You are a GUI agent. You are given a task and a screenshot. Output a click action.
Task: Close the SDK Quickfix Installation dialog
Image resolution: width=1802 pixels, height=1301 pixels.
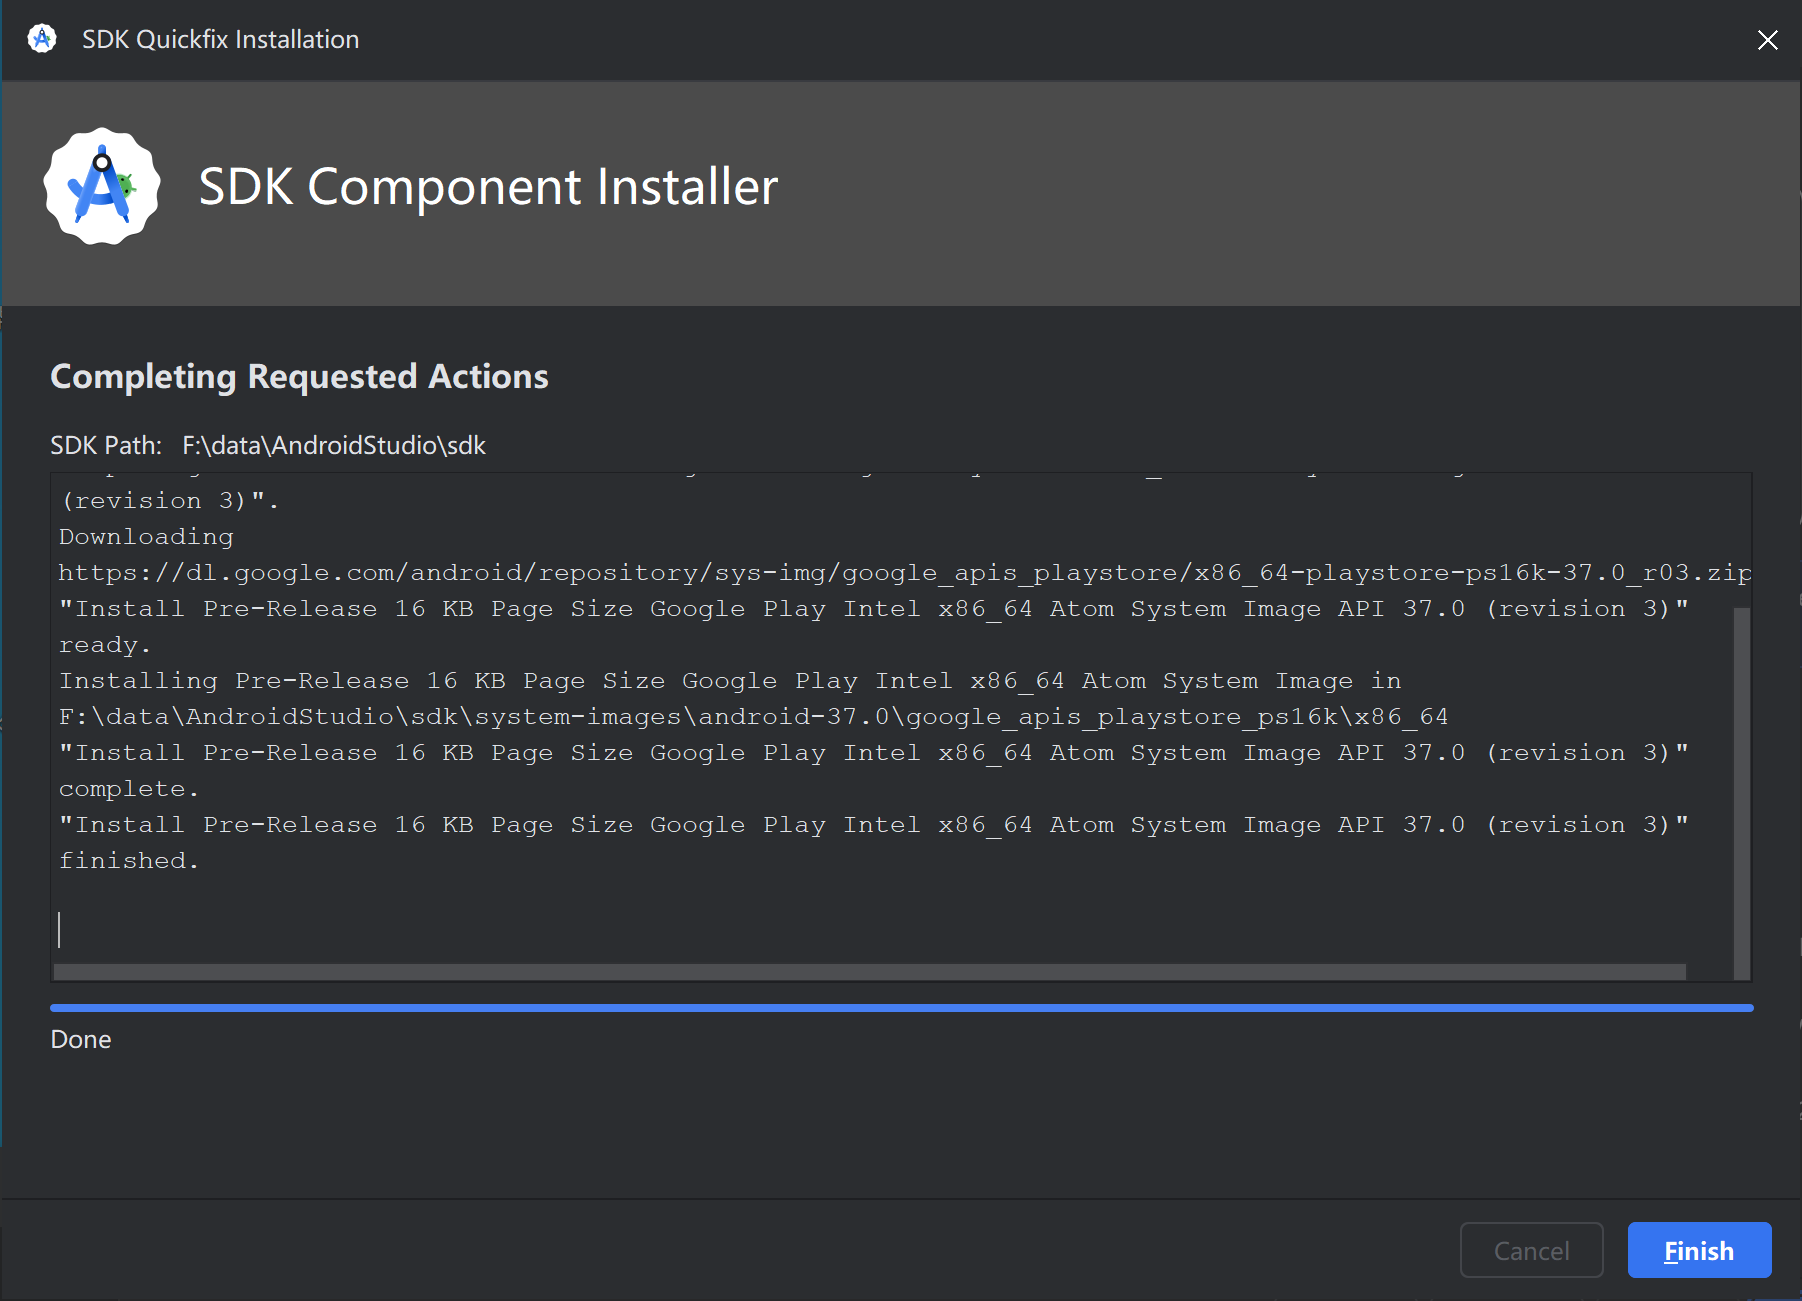pos(1768,40)
